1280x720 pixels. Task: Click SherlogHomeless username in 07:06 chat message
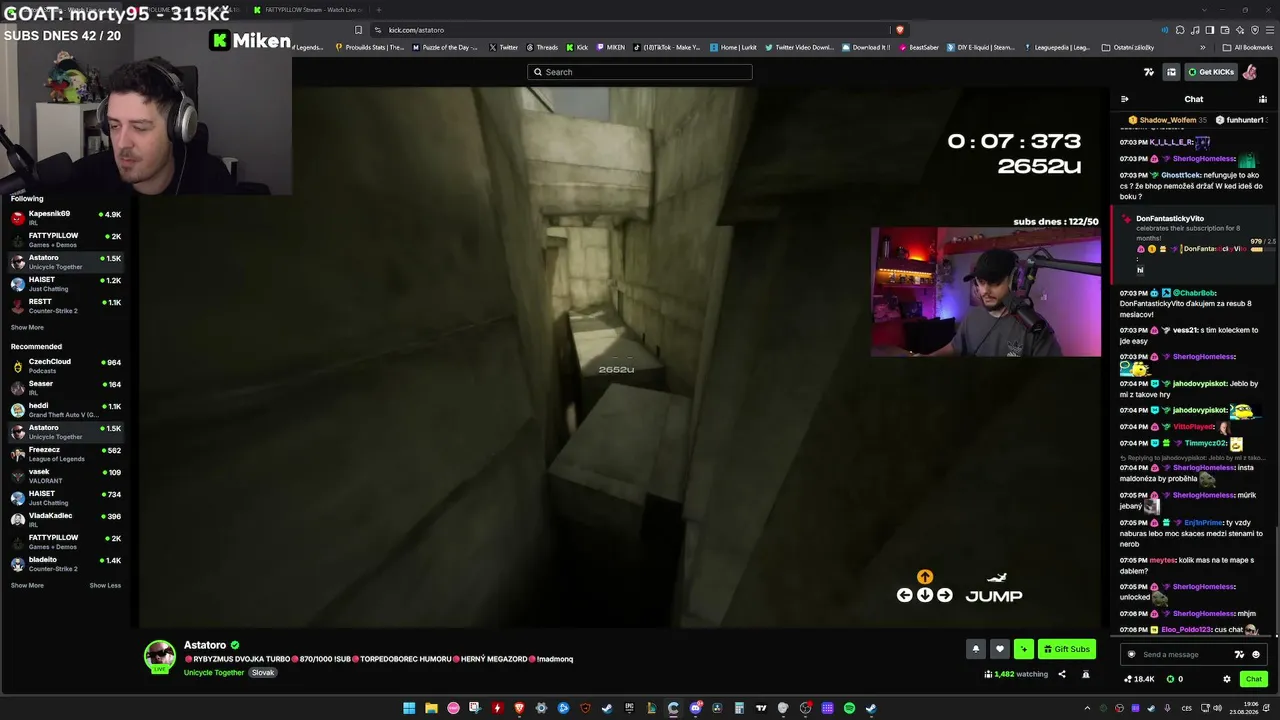[x=1204, y=613]
